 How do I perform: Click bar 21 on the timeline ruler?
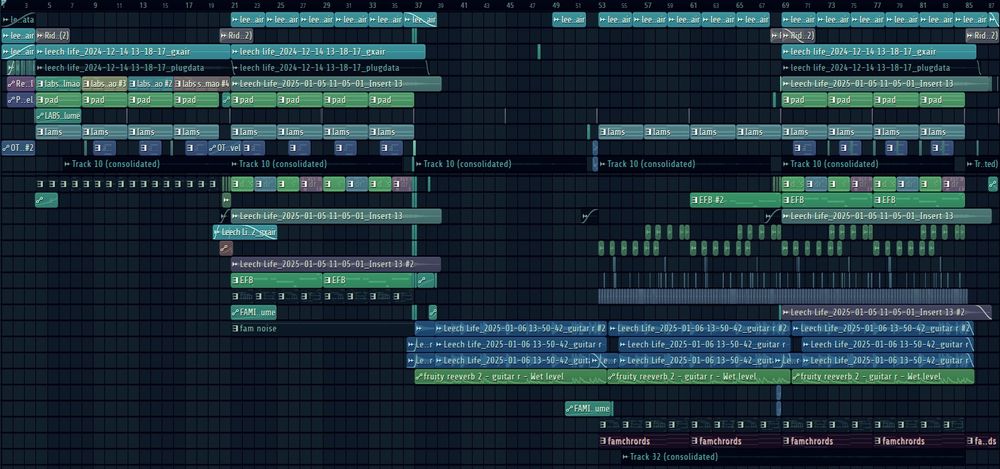(x=234, y=5)
